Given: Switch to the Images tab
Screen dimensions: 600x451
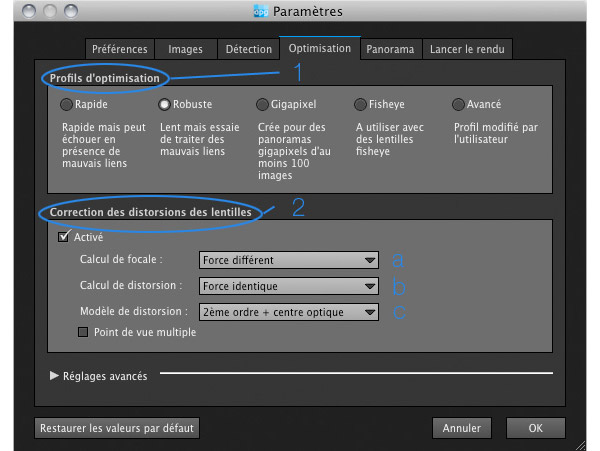Looking at the screenshot, I should pyautogui.click(x=186, y=49).
